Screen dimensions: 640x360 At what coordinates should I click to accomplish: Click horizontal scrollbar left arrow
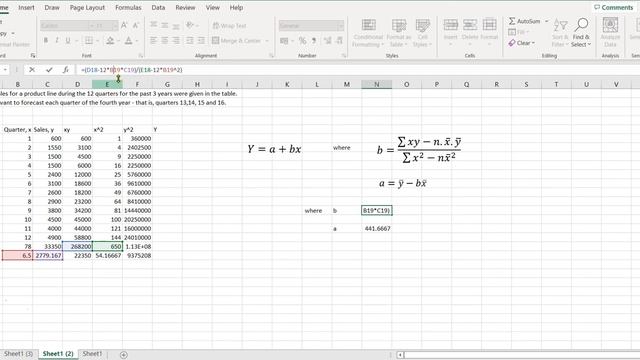(x=400, y=355)
